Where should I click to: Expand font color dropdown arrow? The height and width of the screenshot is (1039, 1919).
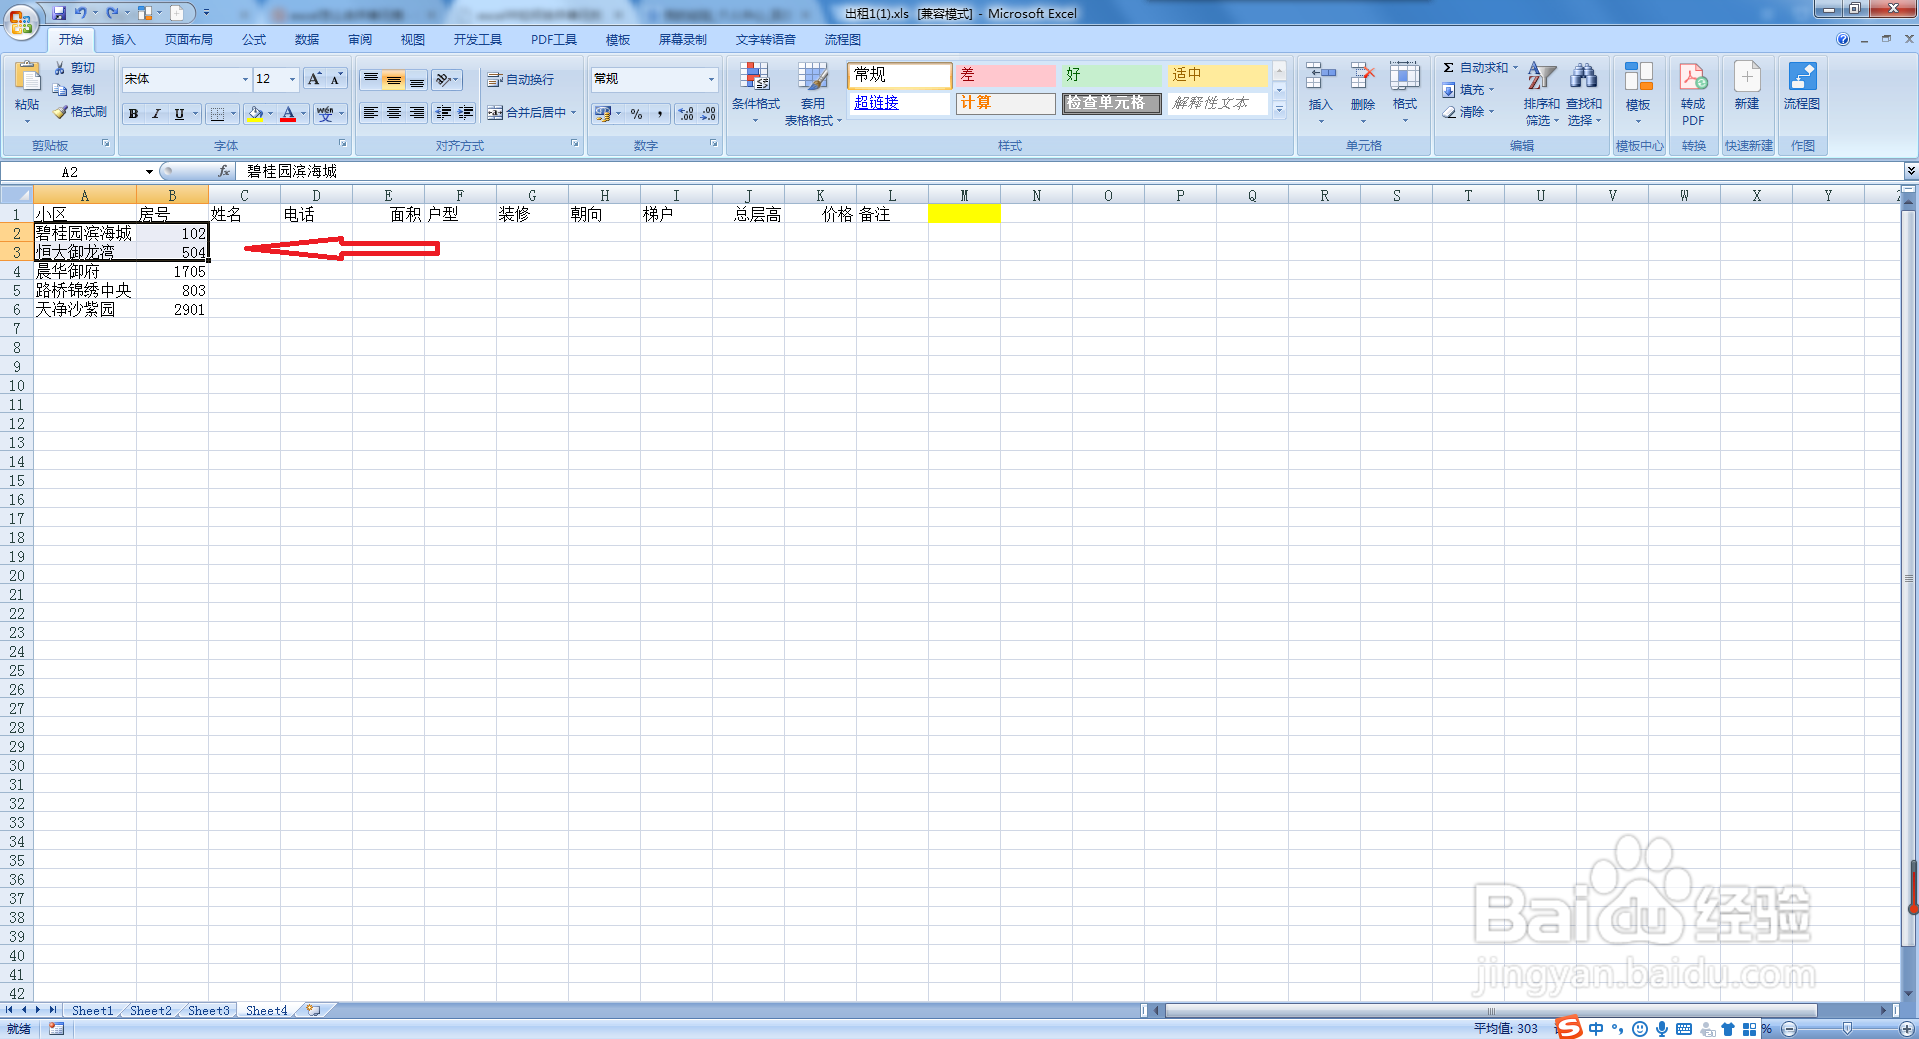click(304, 114)
